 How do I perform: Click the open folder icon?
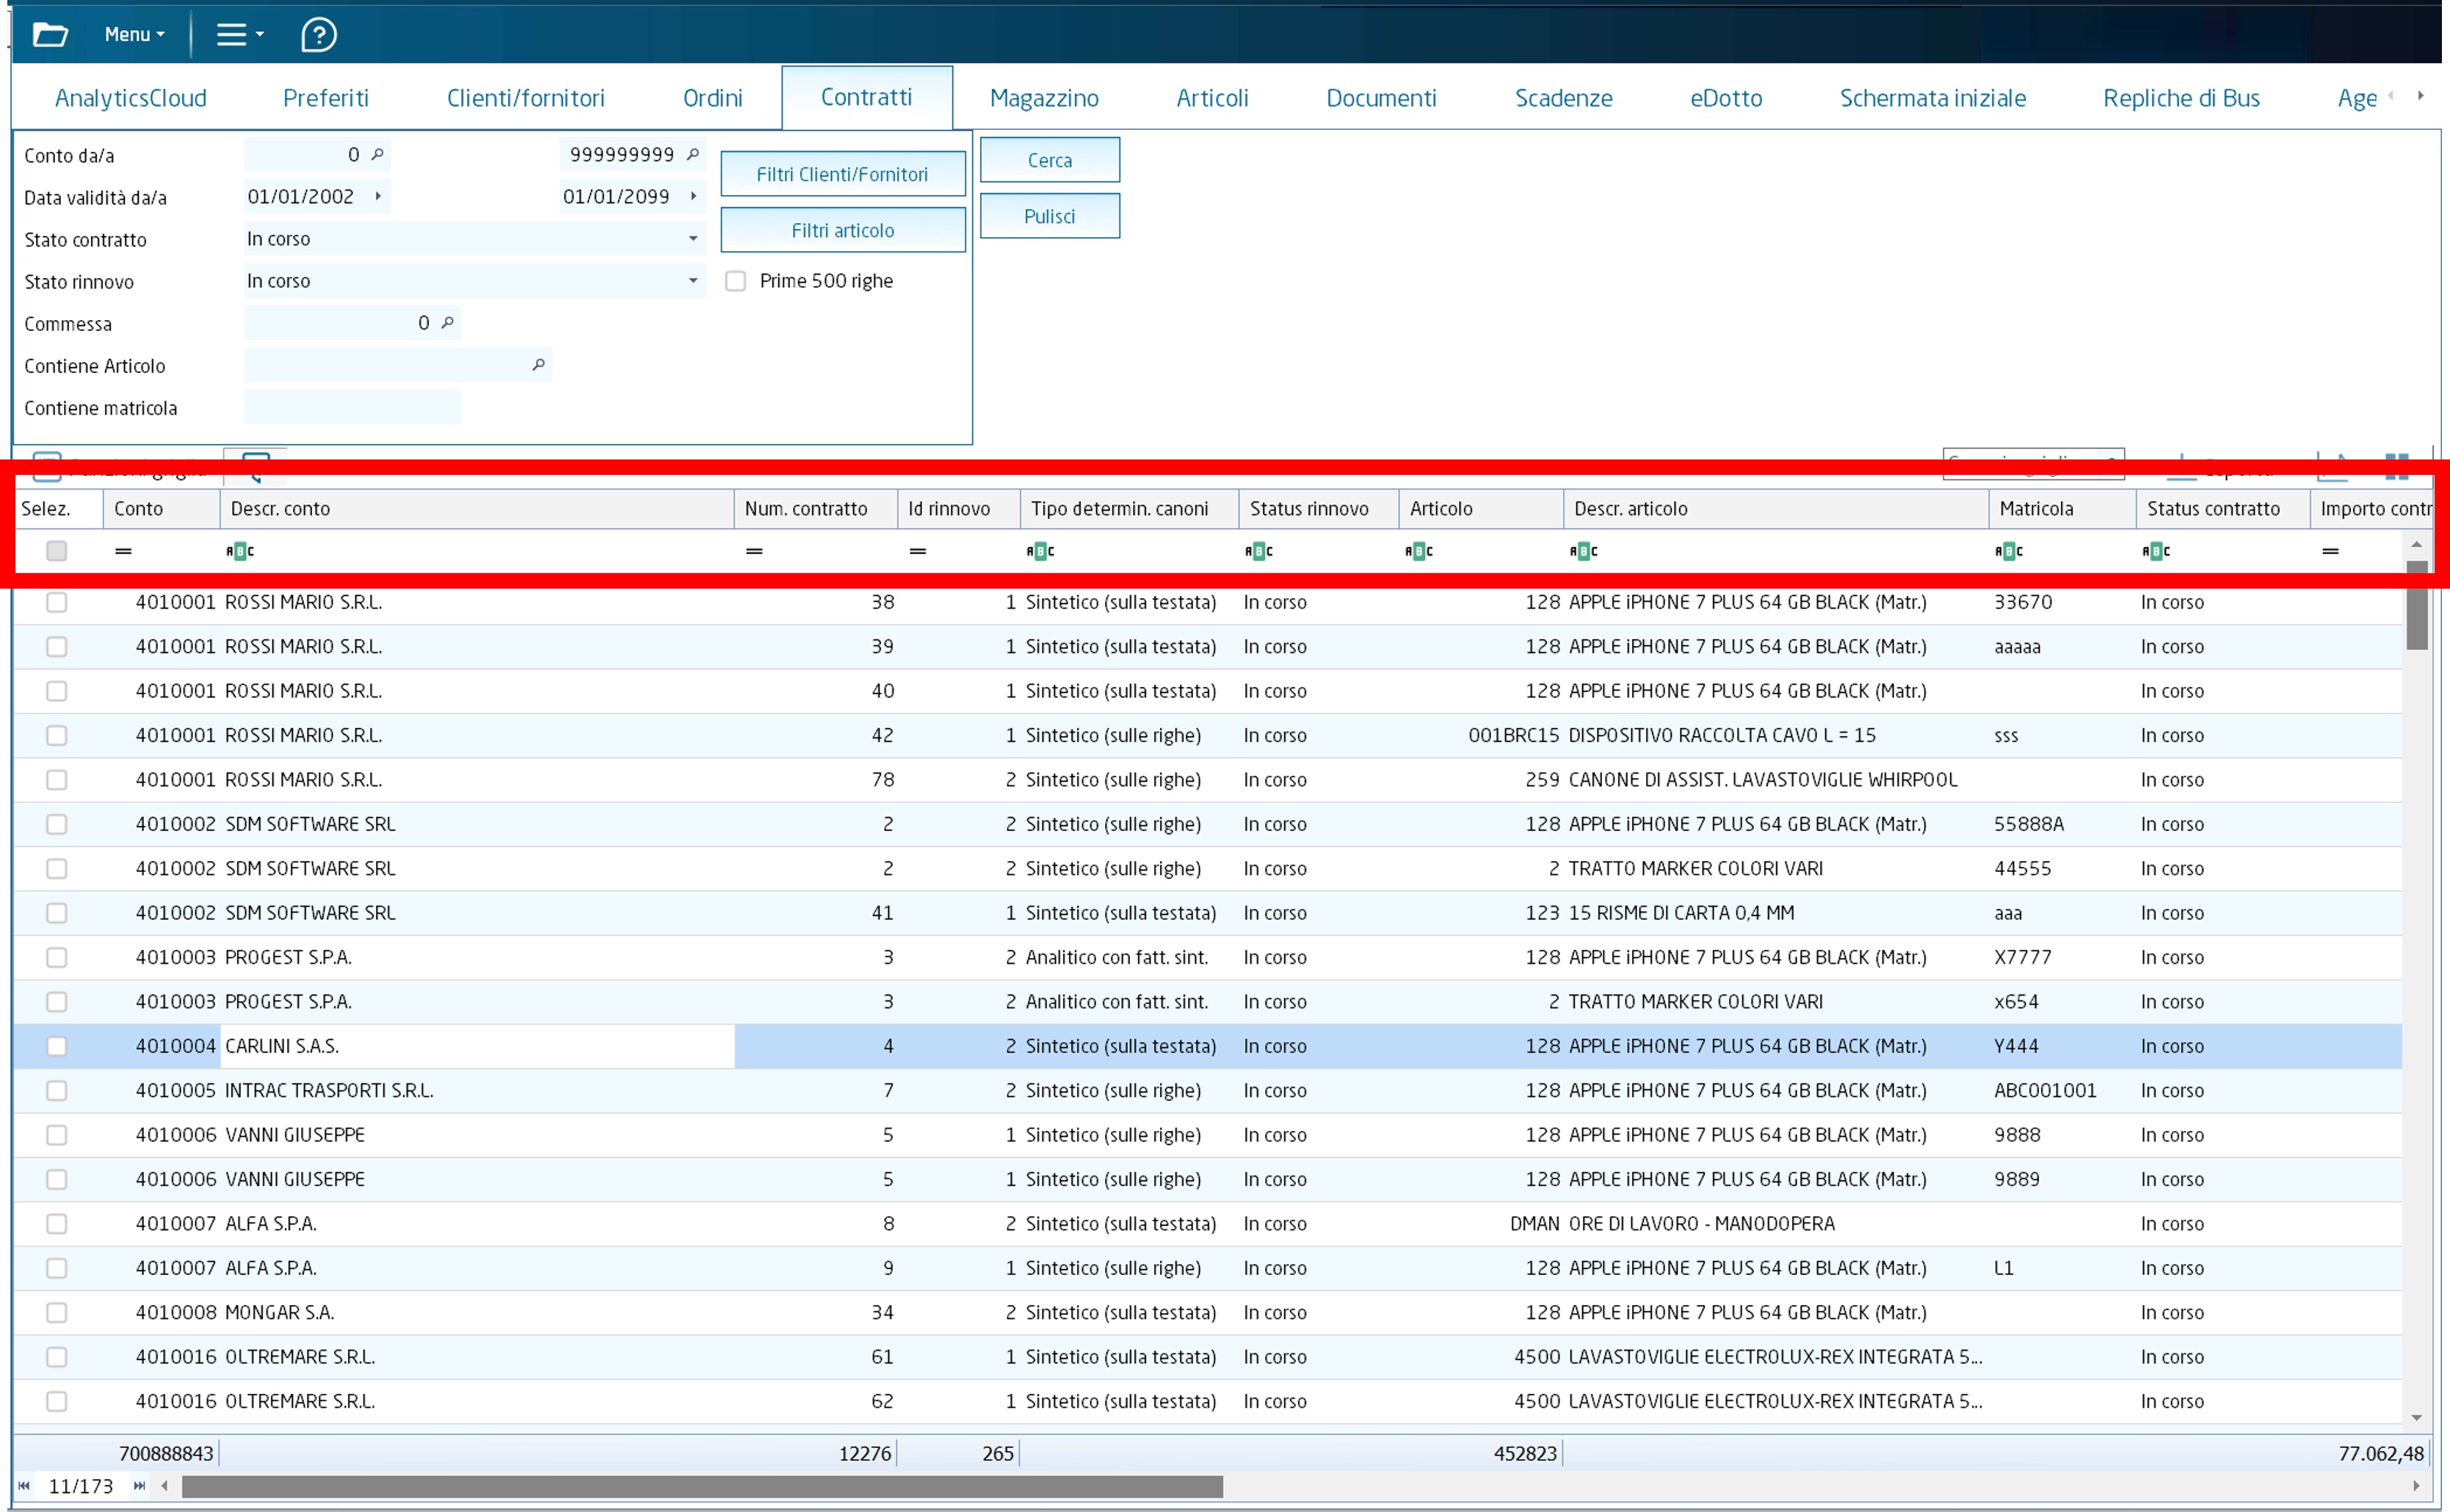click(x=50, y=35)
